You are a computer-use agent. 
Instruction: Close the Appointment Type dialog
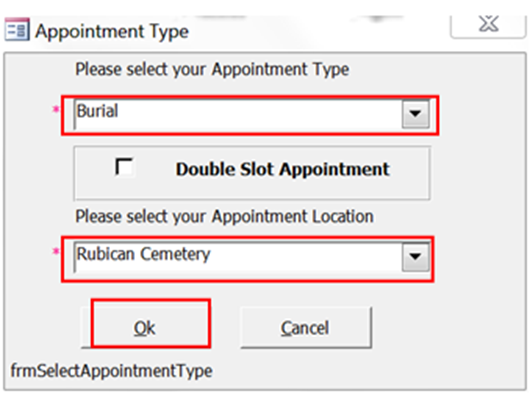point(488,26)
